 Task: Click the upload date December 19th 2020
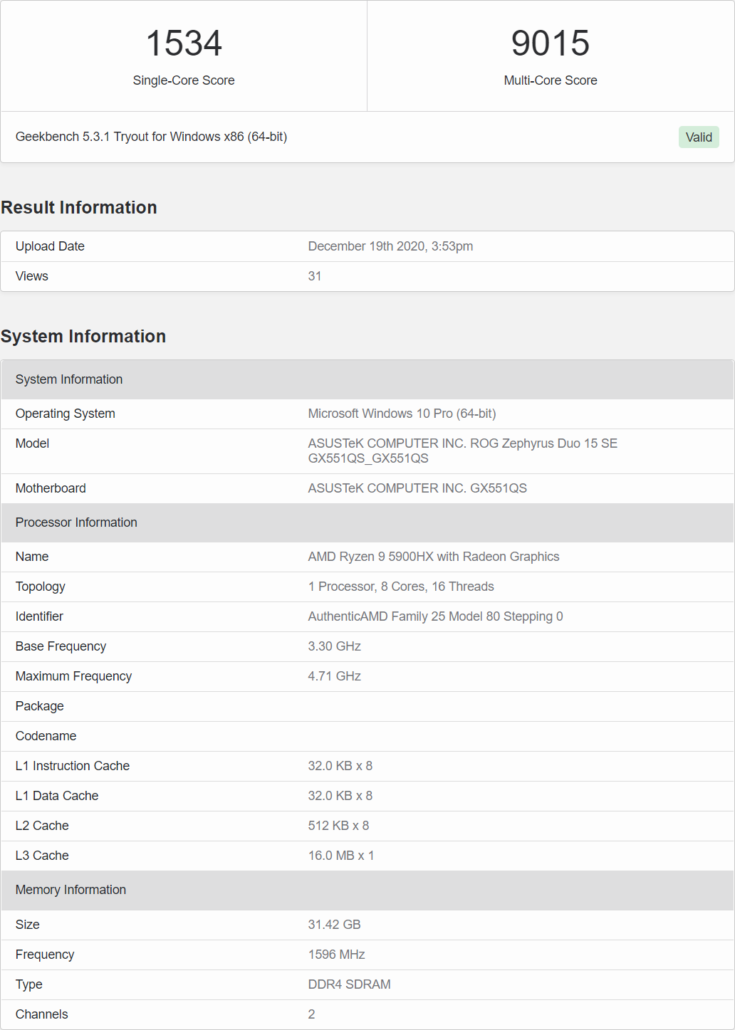tap(390, 246)
